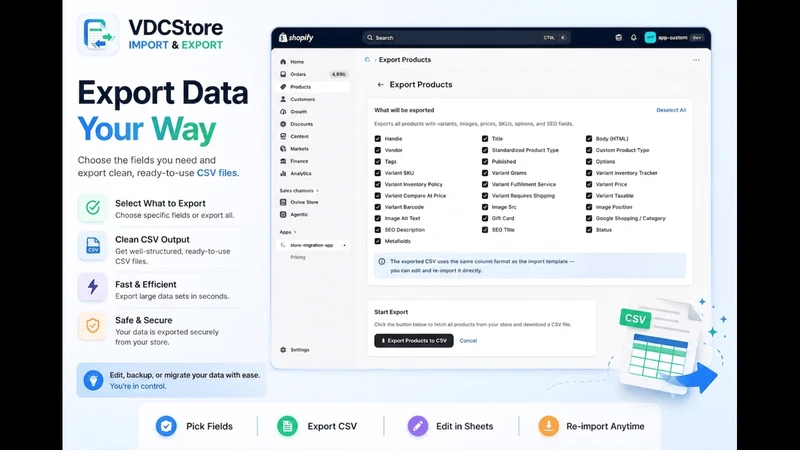Image resolution: width=800 pixels, height=450 pixels.
Task: Click the info icon in export notice
Action: pyautogui.click(x=382, y=261)
